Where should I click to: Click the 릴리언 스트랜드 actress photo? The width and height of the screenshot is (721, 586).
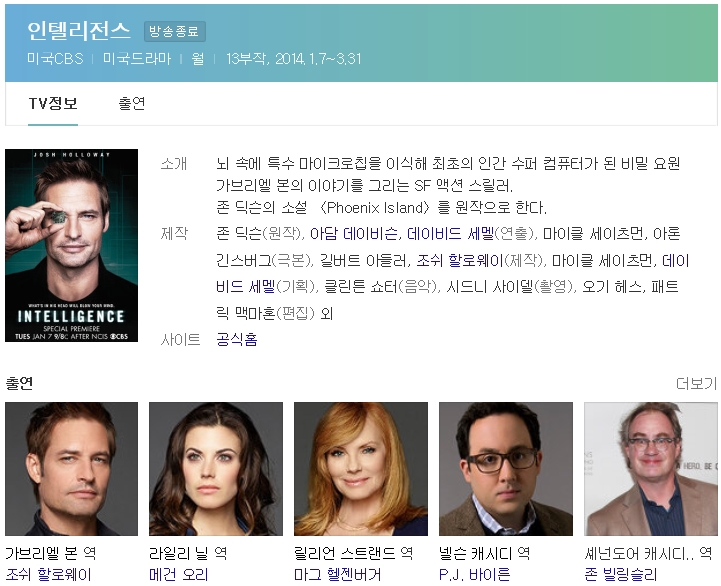[x=360, y=469]
